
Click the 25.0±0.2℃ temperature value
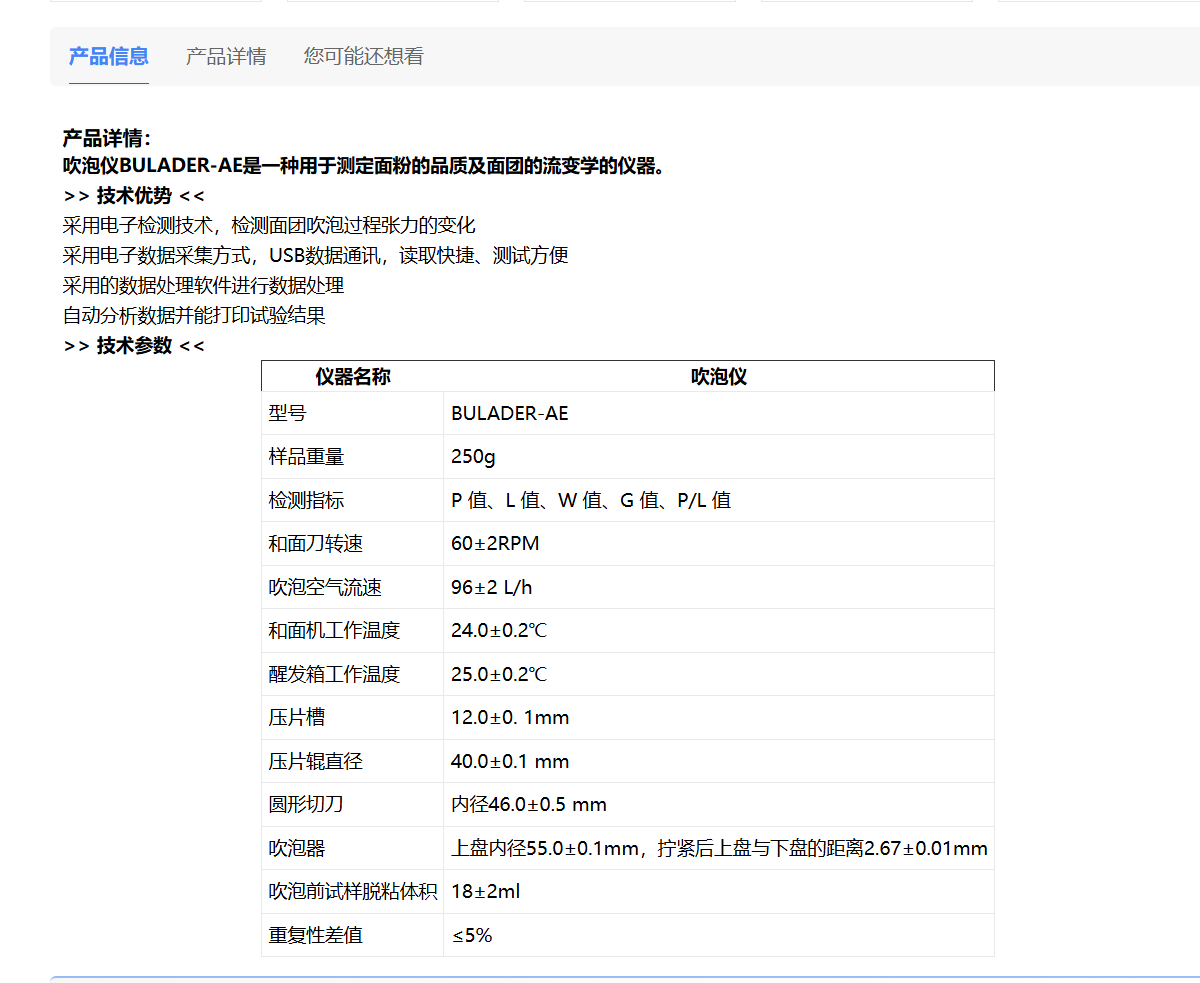[x=499, y=674]
